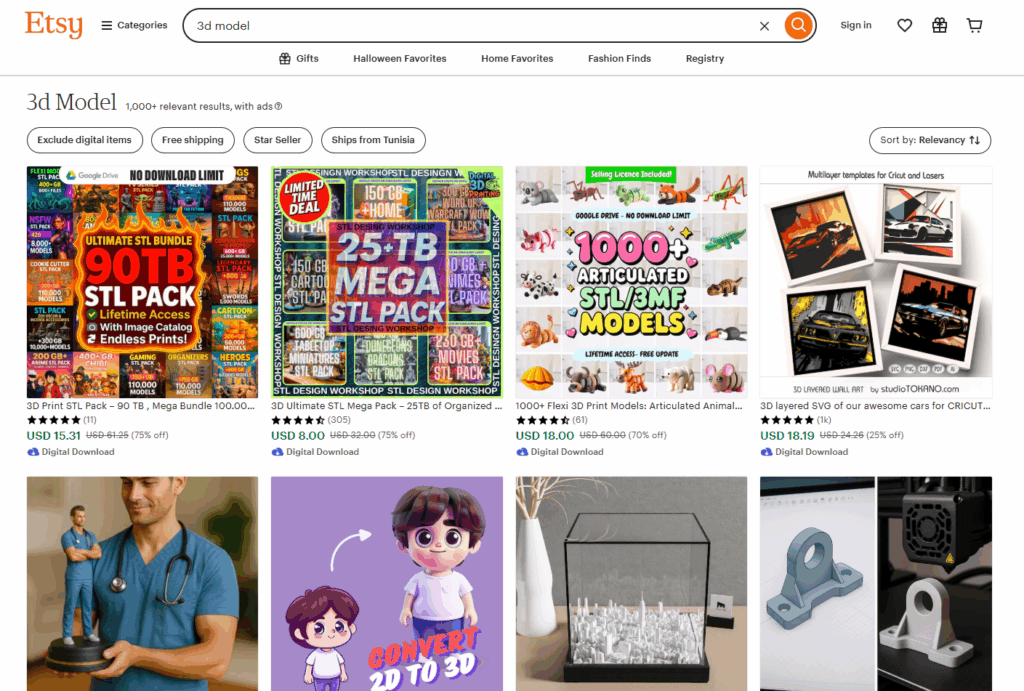
Task: Toggle the Star Seller filter
Action: [278, 140]
